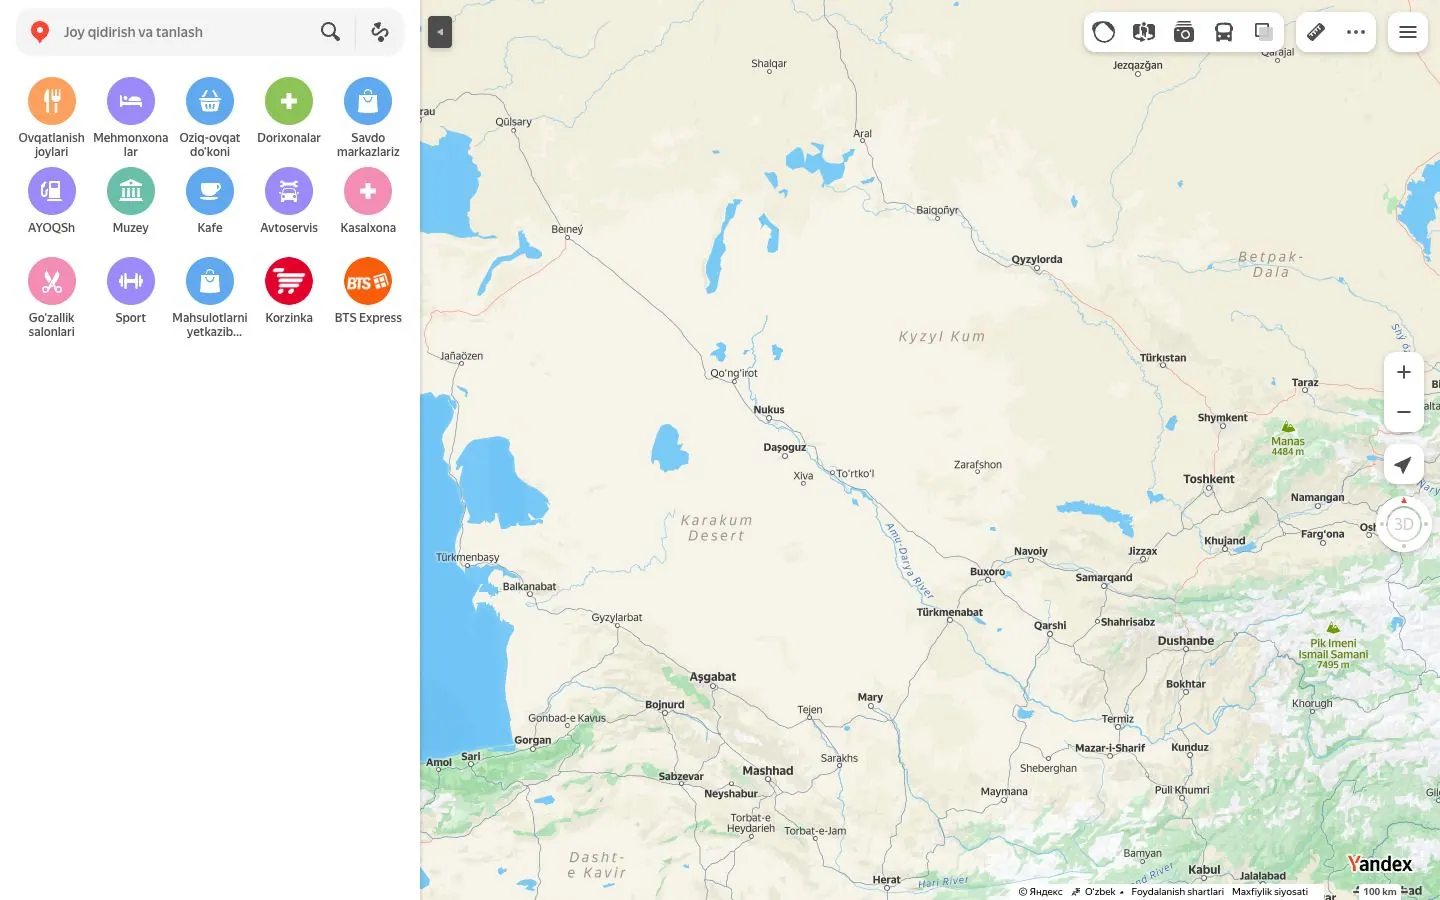
Task: Zoom in with the plus button
Action: click(1404, 372)
